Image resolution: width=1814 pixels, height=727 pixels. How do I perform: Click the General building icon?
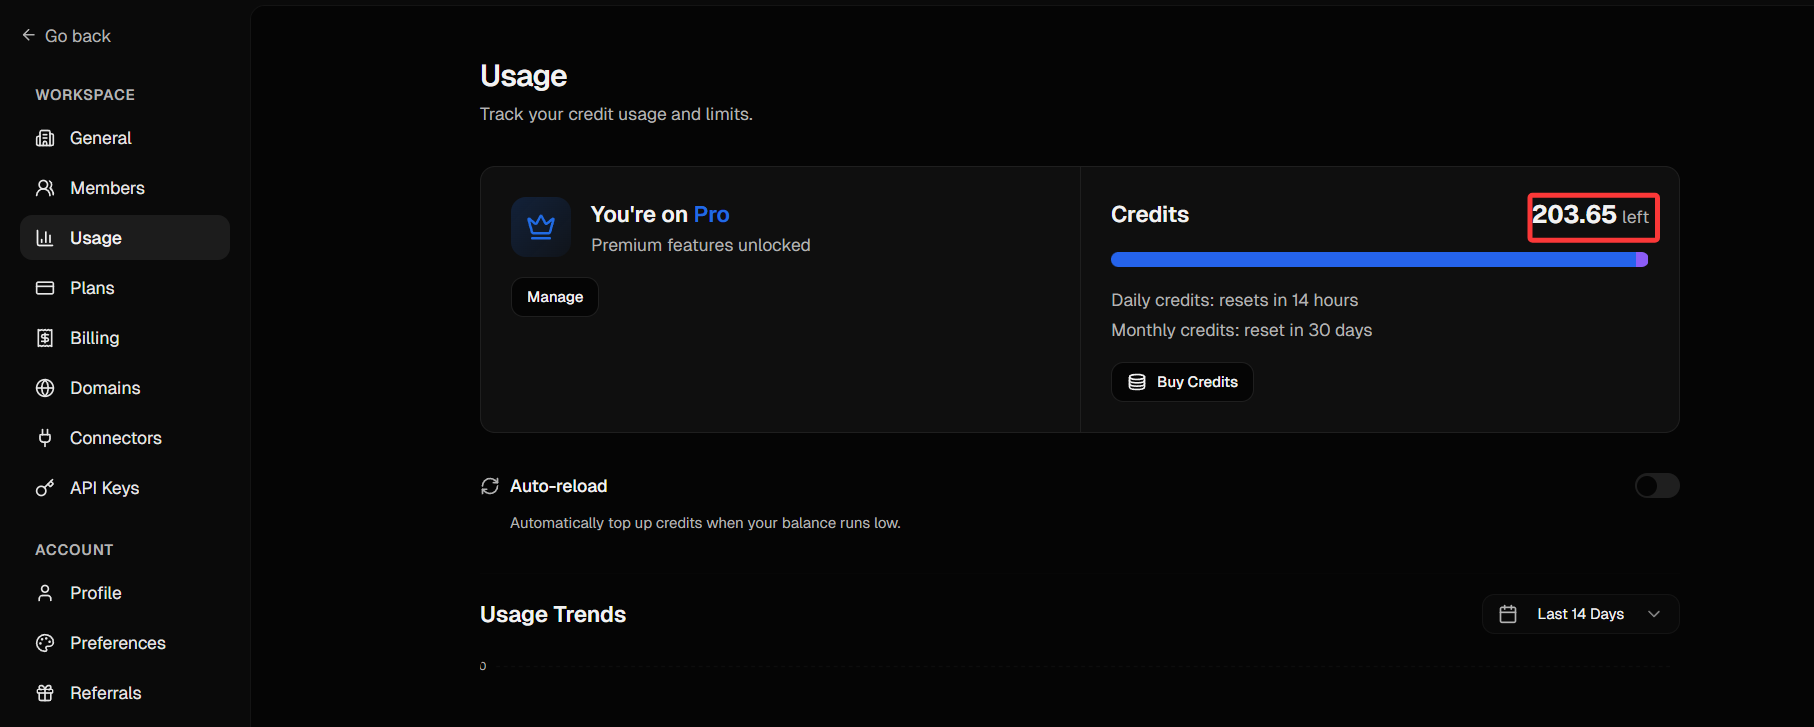(45, 138)
